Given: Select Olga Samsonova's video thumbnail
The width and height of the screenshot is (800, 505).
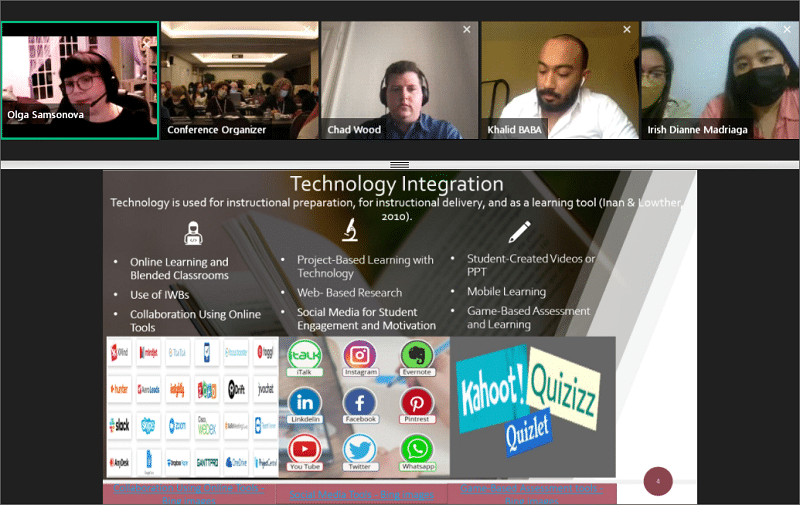Looking at the screenshot, I should tap(80, 80).
